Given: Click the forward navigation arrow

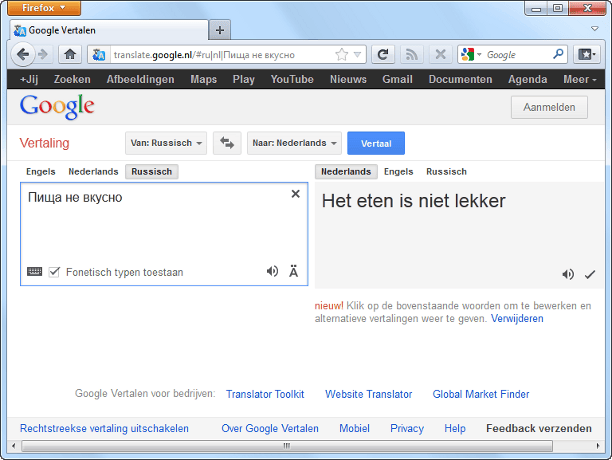Looking at the screenshot, I should click(43, 55).
